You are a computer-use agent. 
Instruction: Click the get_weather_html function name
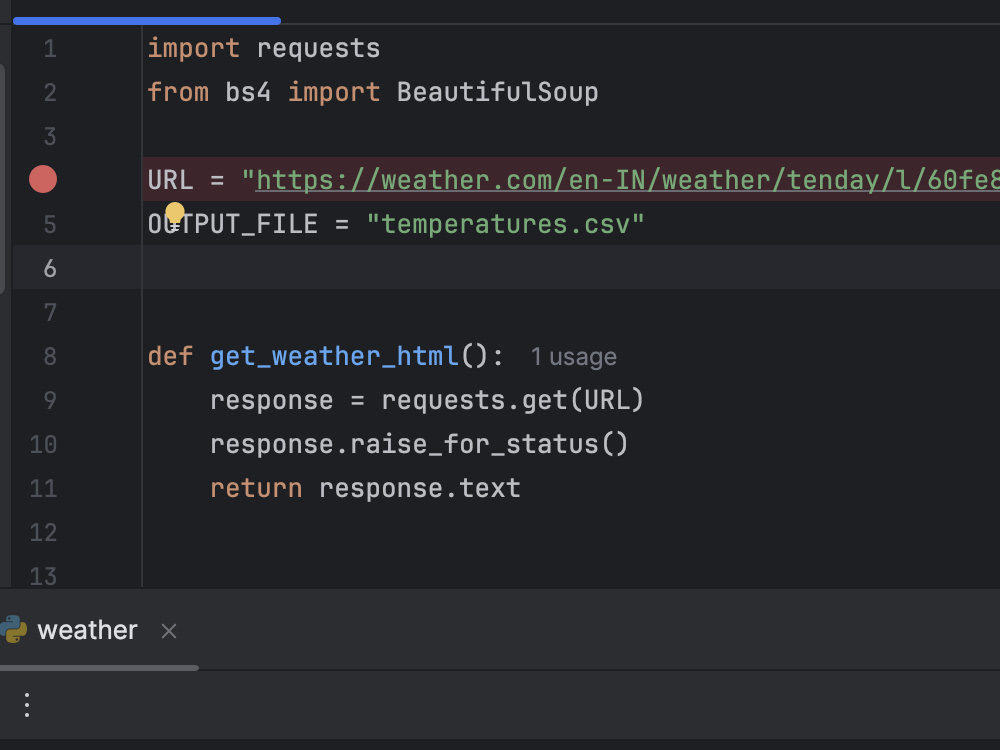(334, 356)
